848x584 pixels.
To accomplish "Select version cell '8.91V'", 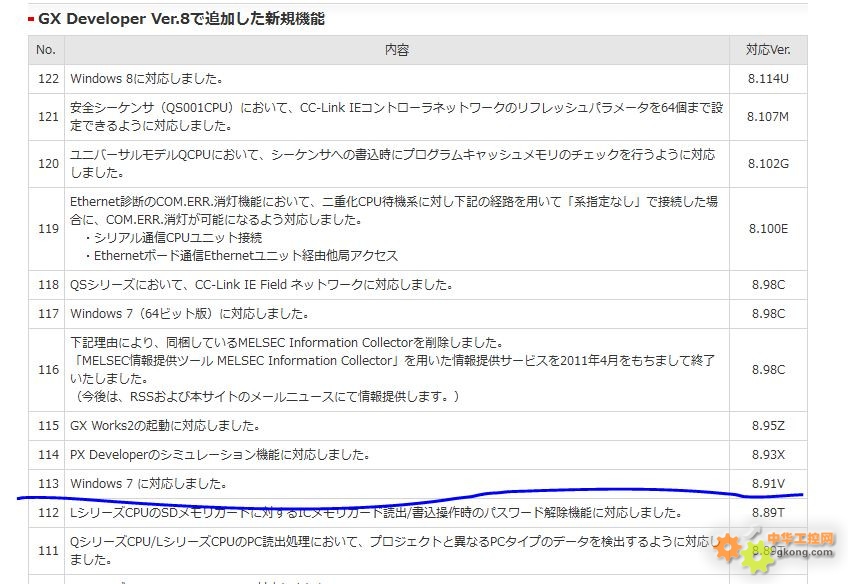I will 768,484.
